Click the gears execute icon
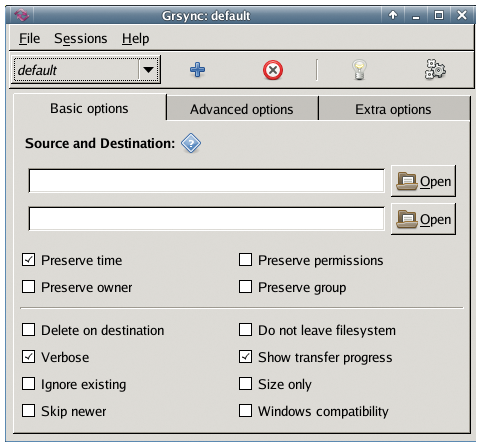 [435, 69]
